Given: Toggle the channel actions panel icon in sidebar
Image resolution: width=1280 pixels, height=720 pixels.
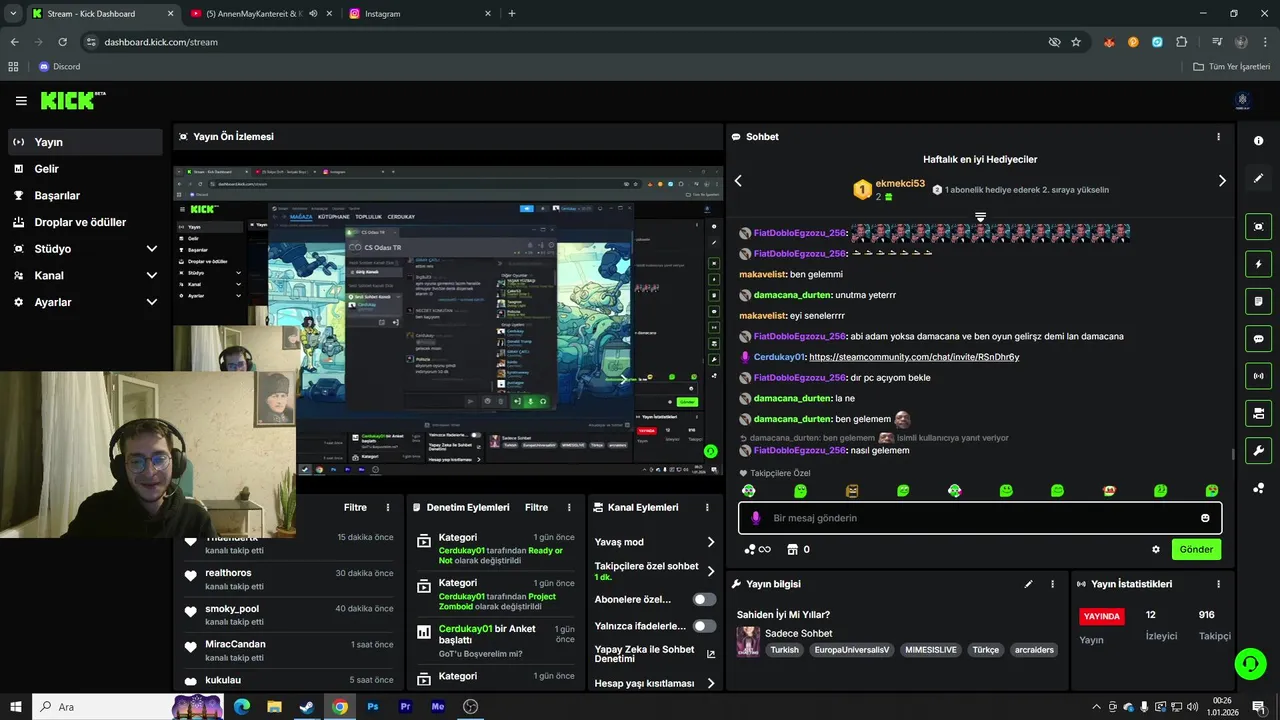Looking at the screenshot, I should point(1258,413).
